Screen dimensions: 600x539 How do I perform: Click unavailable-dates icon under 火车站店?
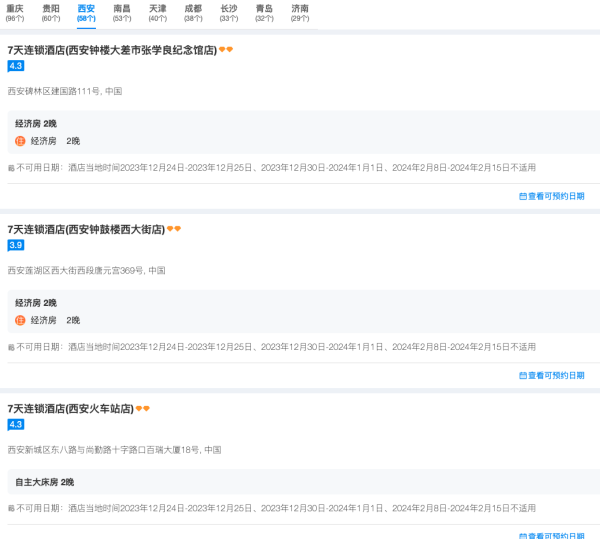click(x=11, y=509)
